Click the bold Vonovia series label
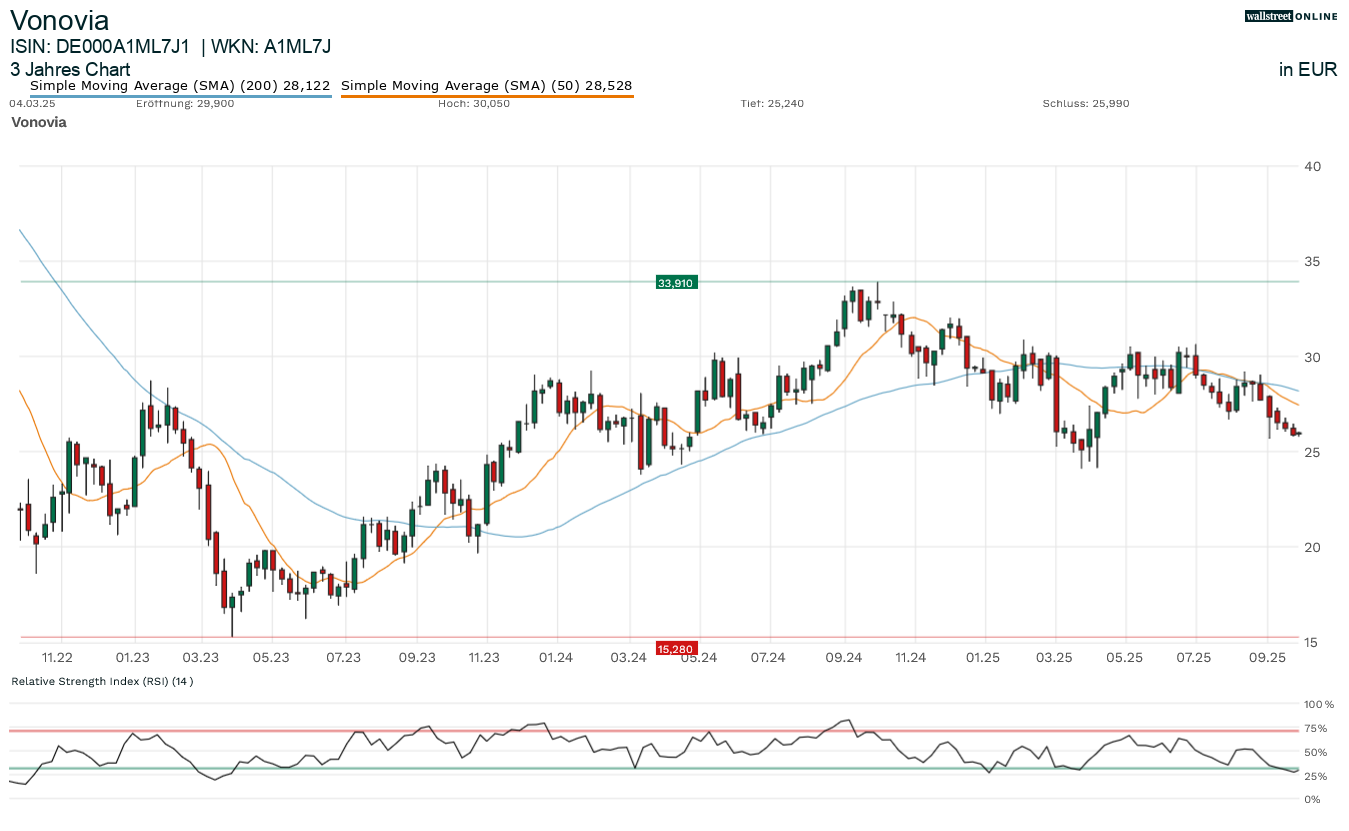 pos(39,122)
